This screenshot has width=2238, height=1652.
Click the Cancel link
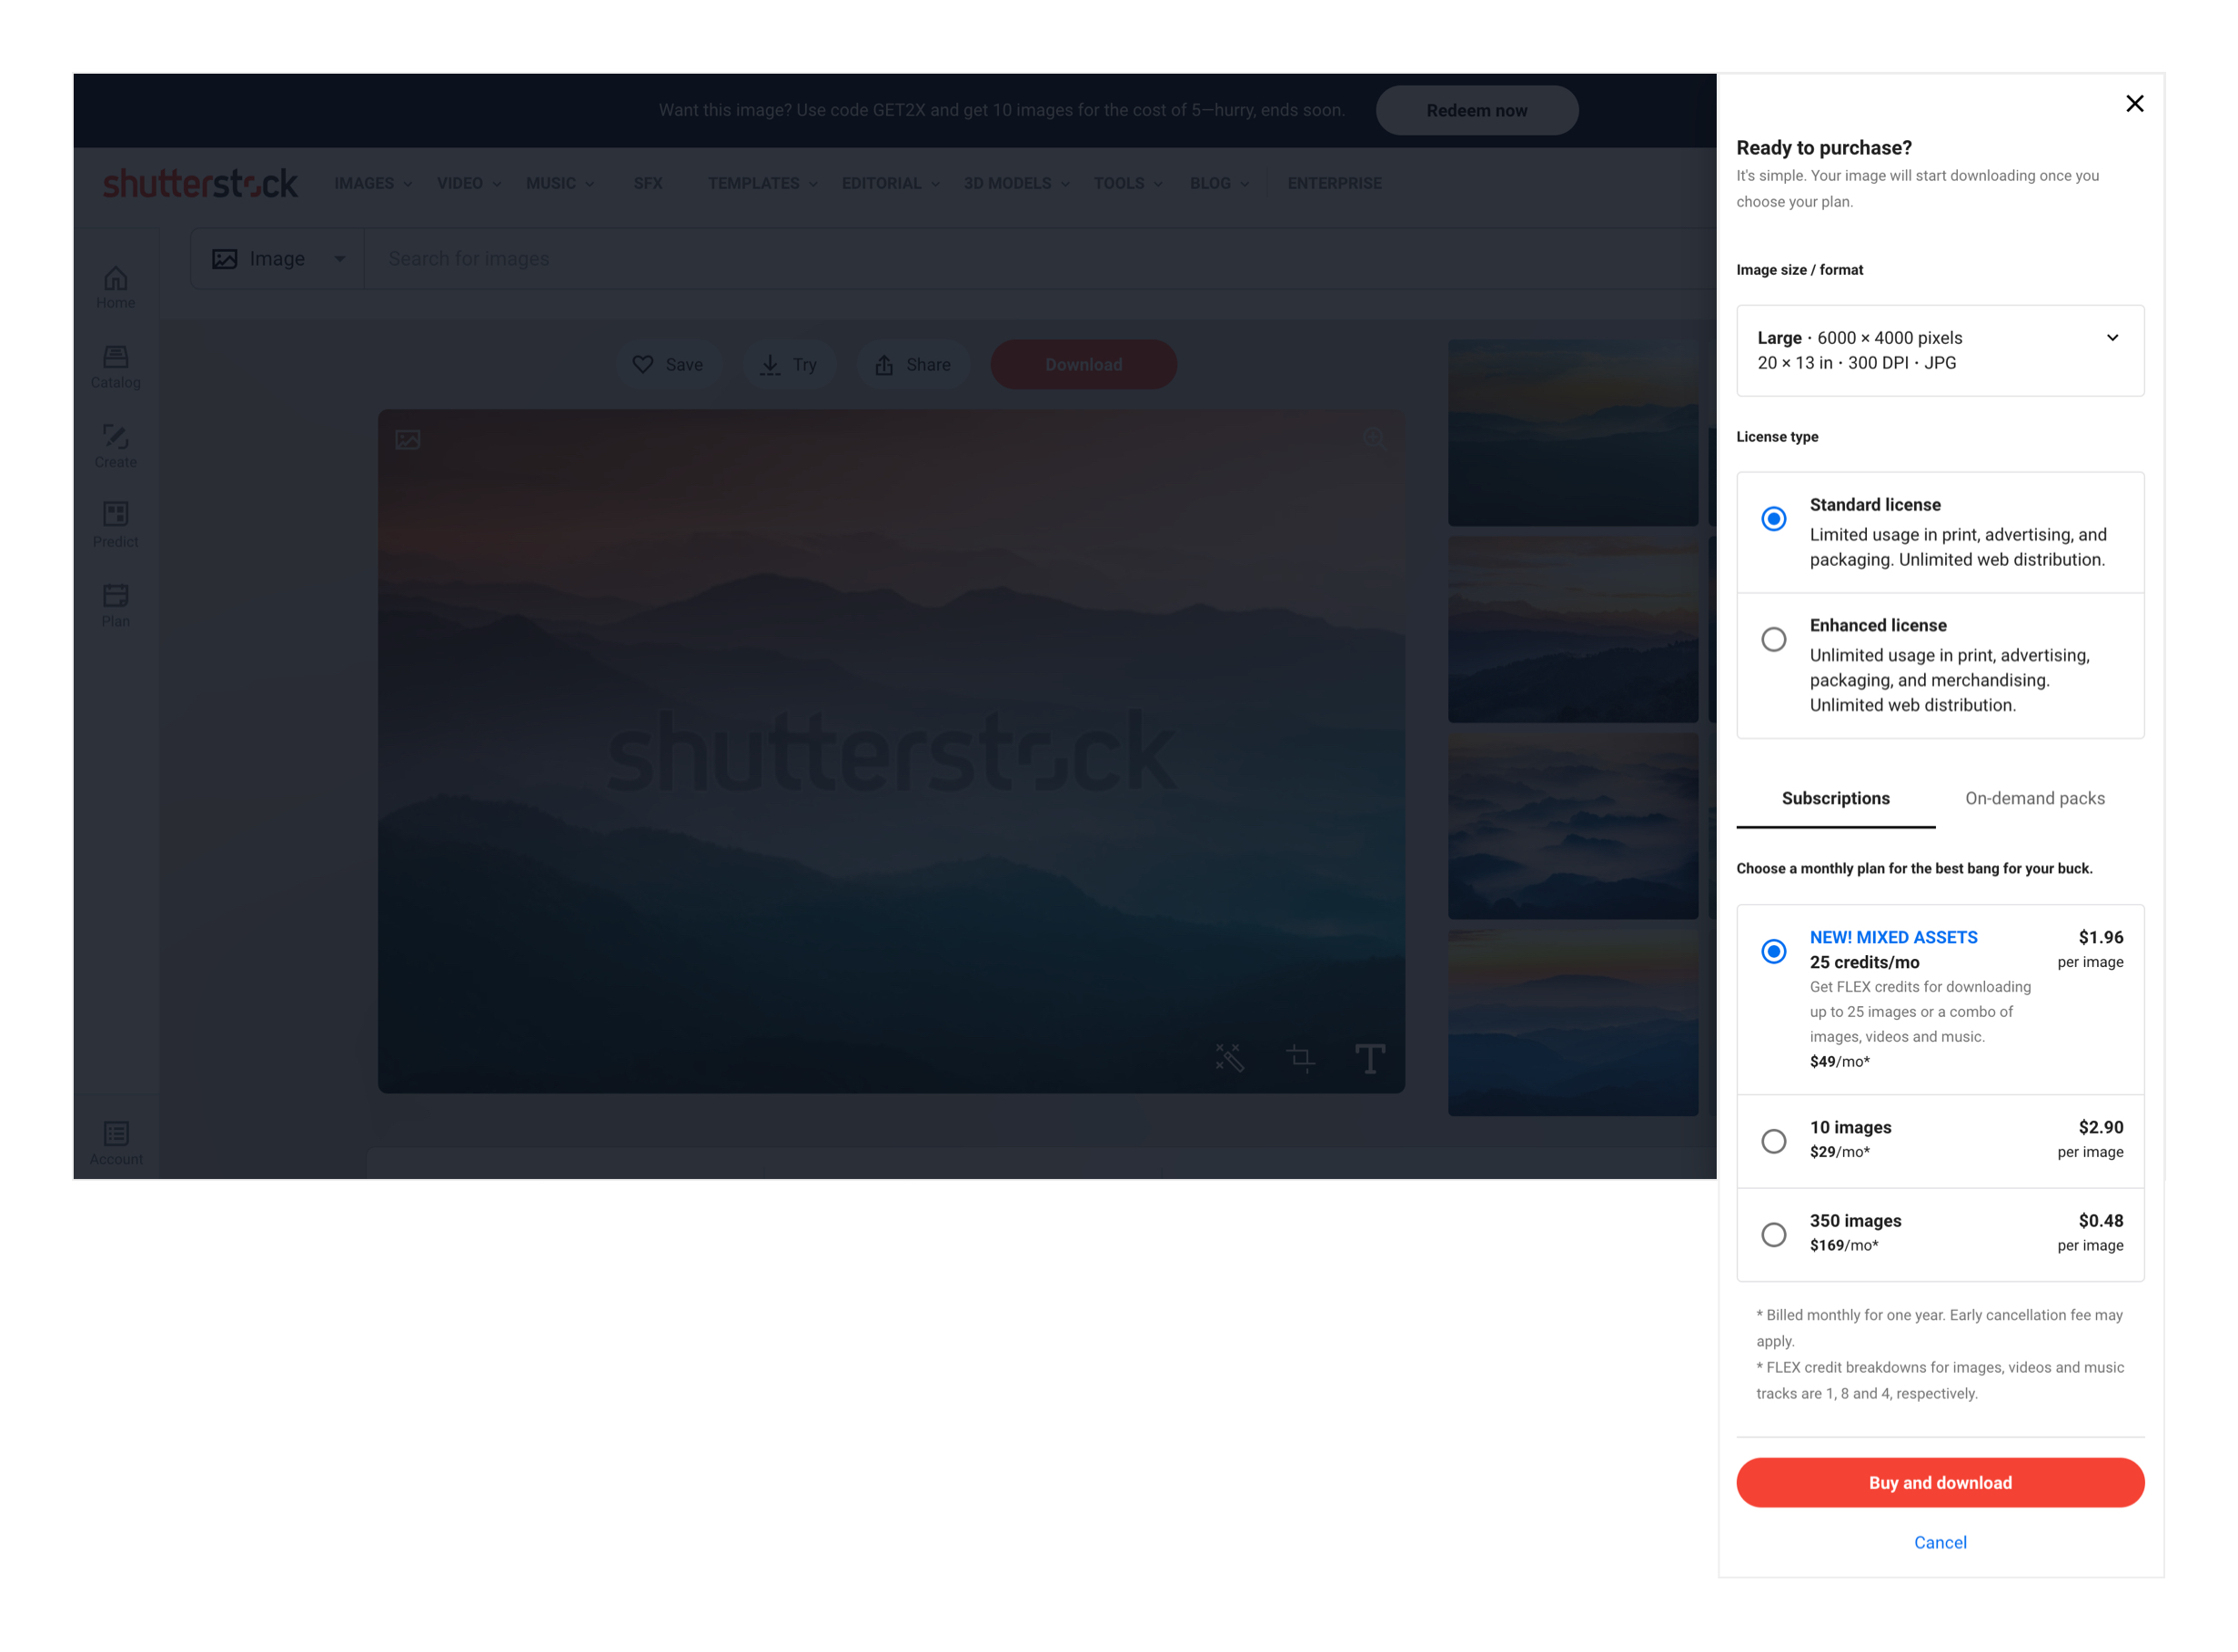coord(1940,1542)
